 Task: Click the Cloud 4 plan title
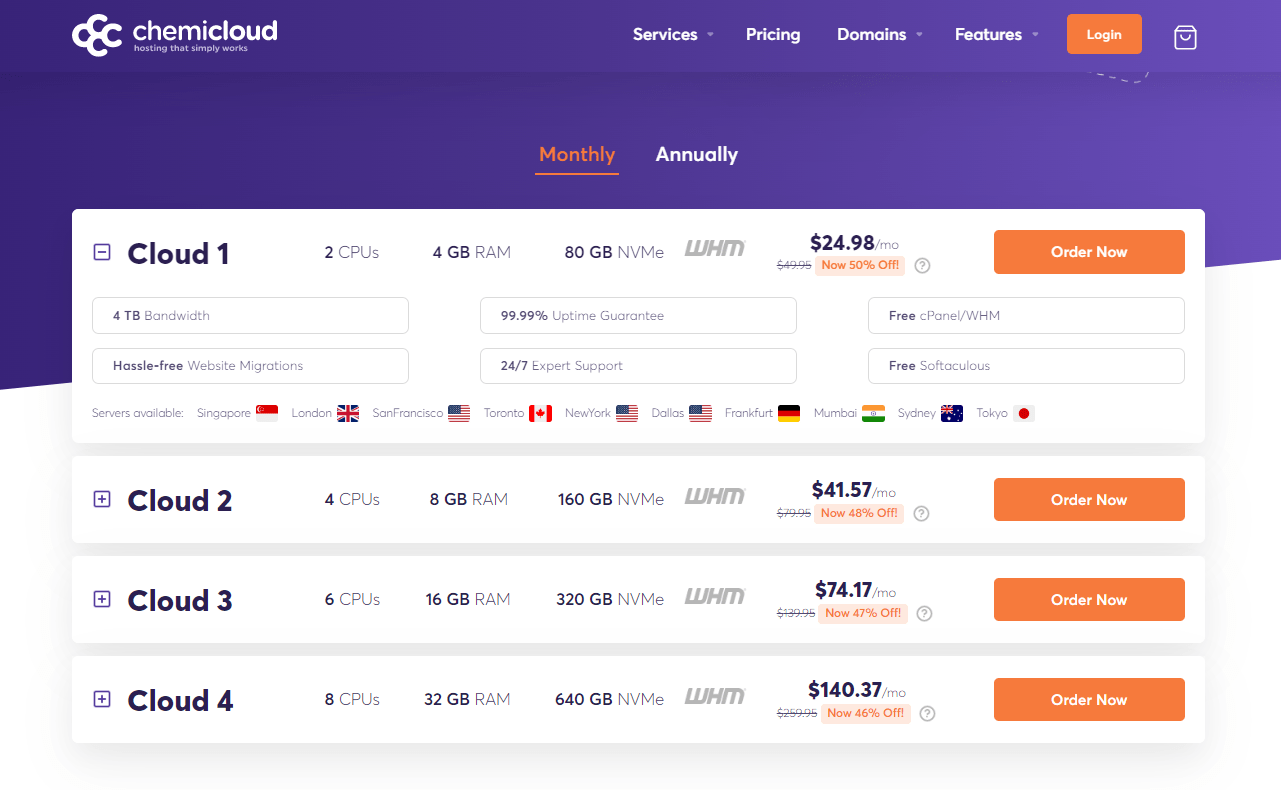coord(180,701)
